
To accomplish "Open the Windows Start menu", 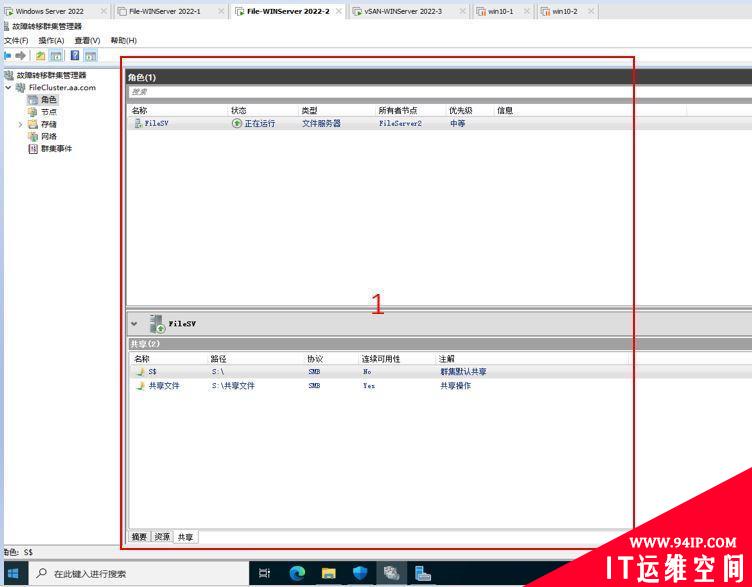I will pos(14,574).
